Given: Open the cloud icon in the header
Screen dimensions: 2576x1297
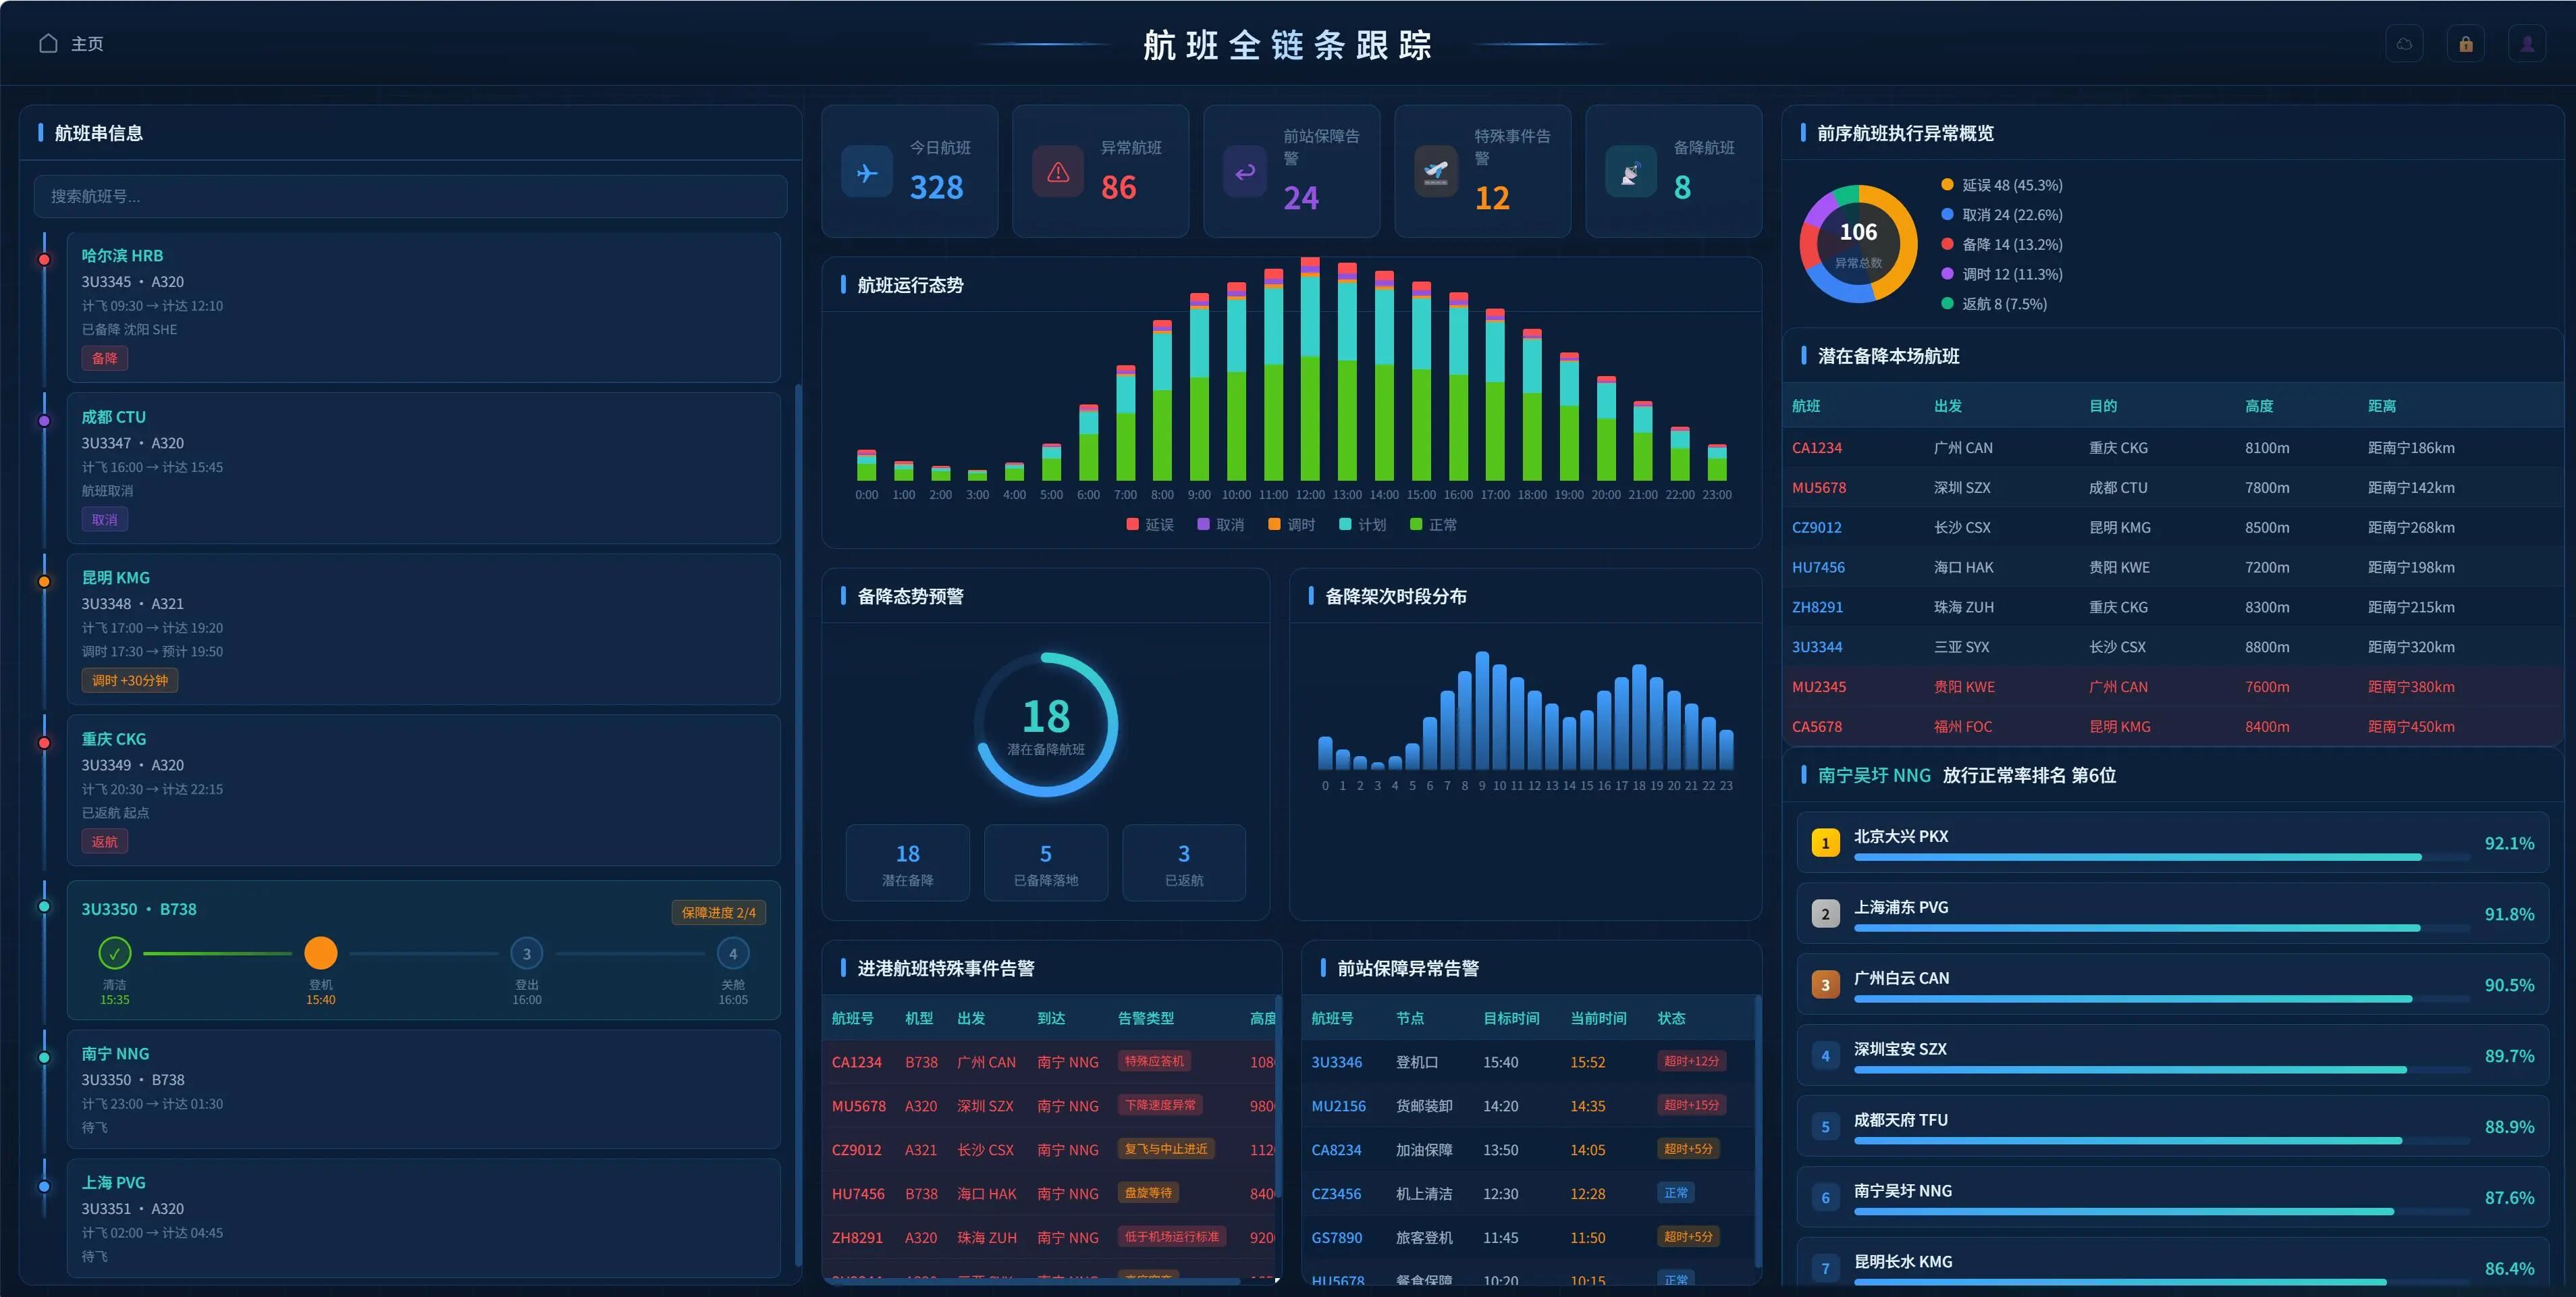Looking at the screenshot, I should (2404, 44).
